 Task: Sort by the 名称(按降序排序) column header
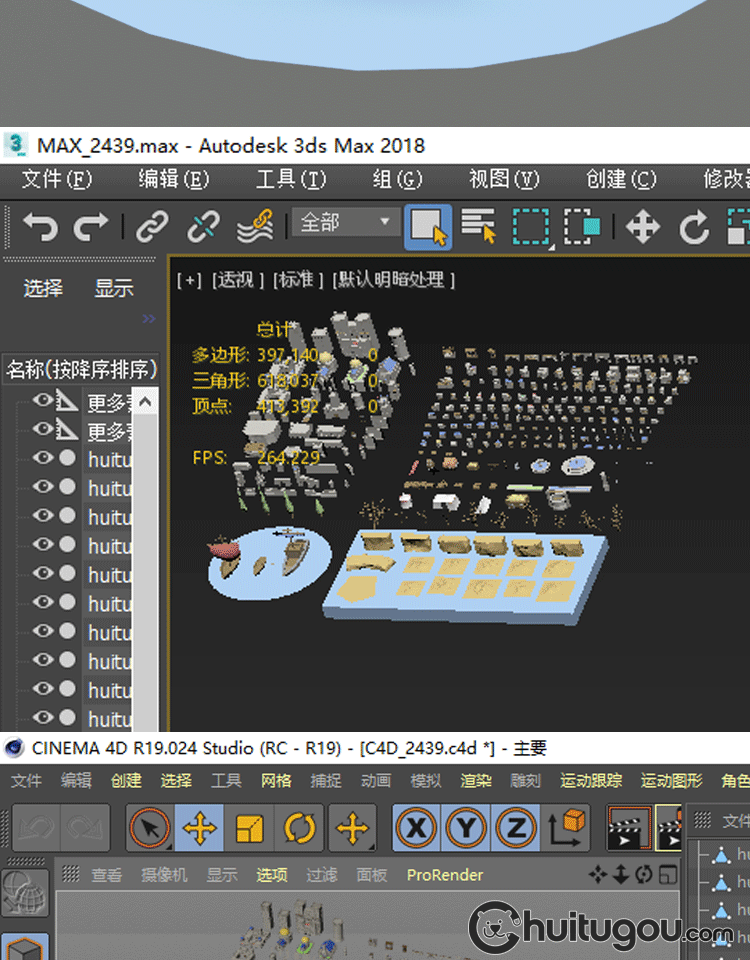click(81, 369)
